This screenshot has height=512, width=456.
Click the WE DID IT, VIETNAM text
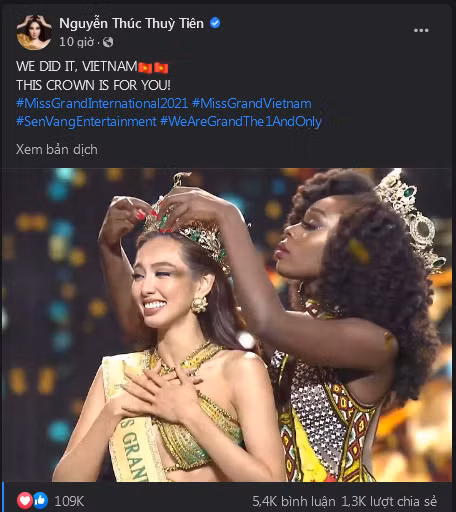77,66
